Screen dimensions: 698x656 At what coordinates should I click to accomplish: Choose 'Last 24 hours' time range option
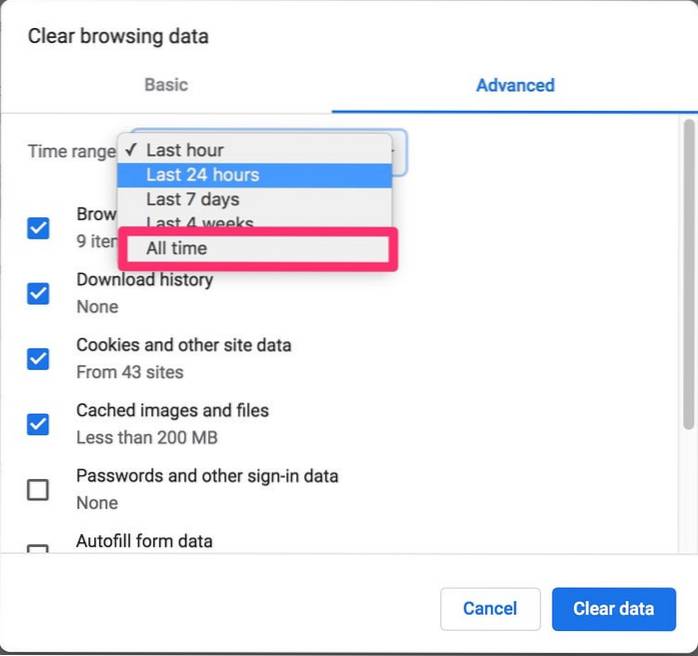pos(202,175)
